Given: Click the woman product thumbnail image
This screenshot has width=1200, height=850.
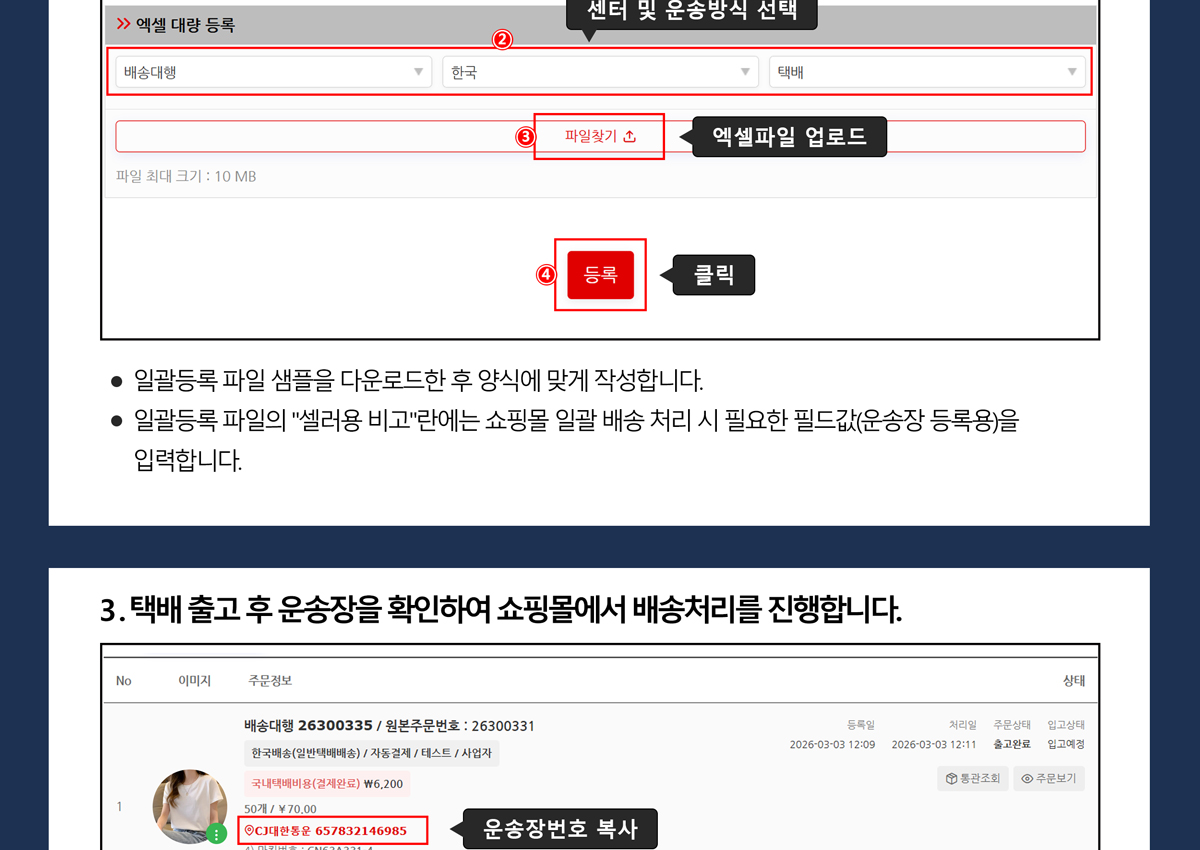Looking at the screenshot, I should [188, 806].
